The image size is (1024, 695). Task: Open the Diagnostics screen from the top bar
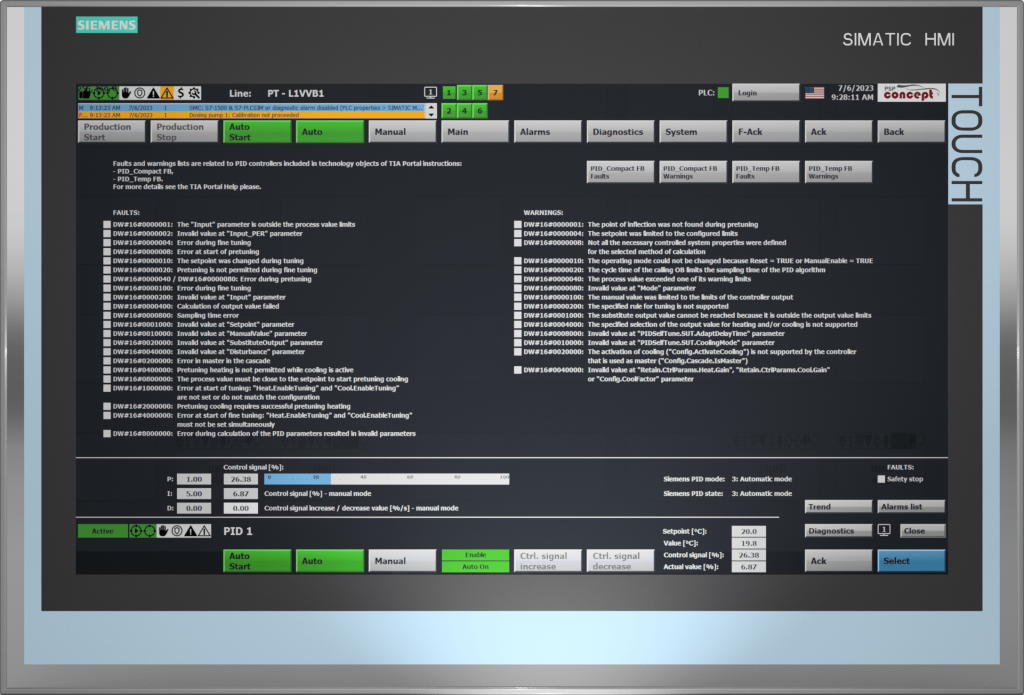coord(620,131)
